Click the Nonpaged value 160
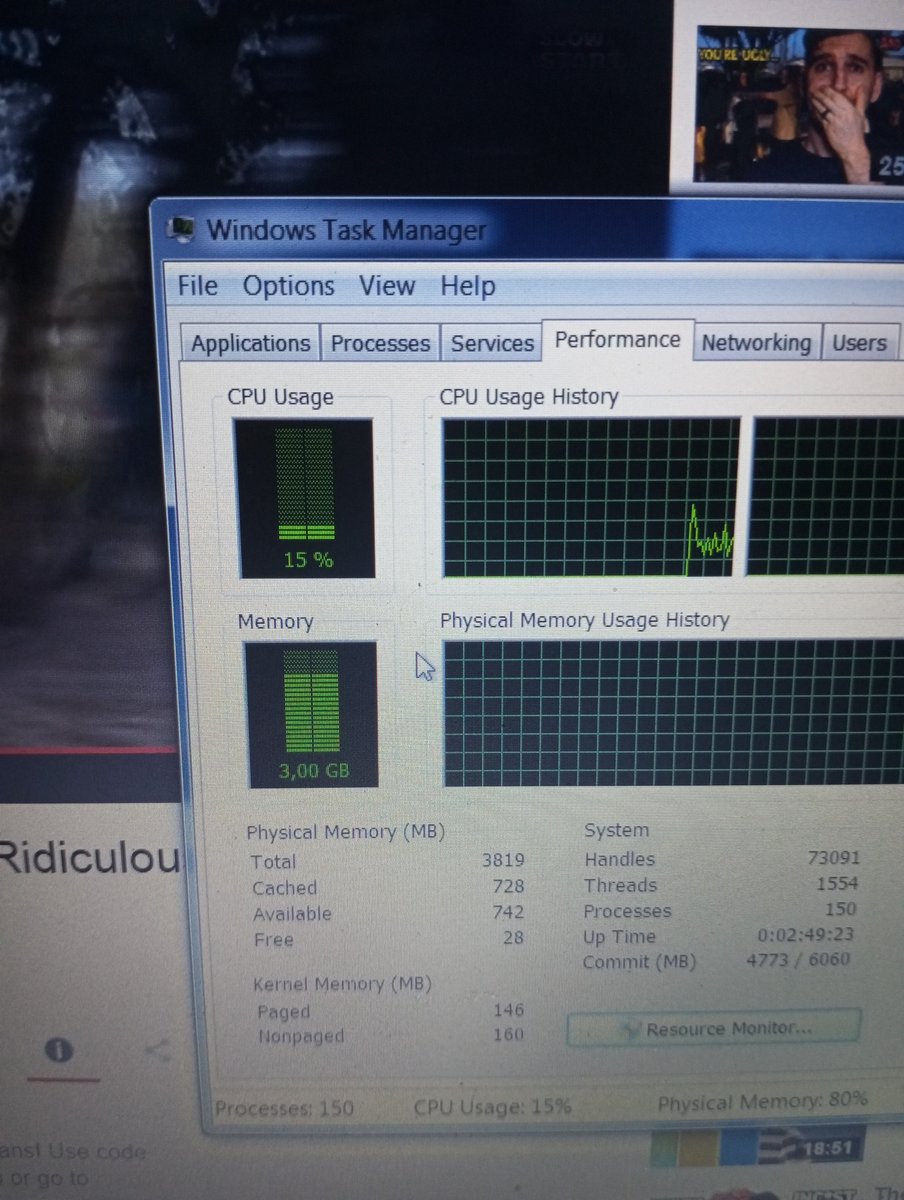Viewport: 904px width, 1200px height. 509,1034
